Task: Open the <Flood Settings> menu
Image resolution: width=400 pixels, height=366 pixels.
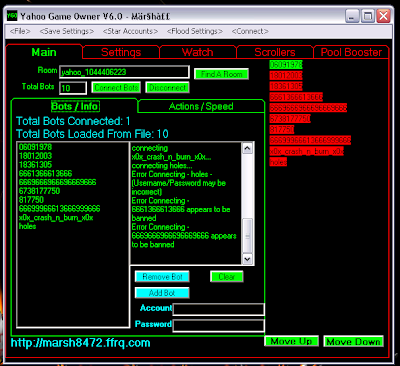Action: coord(195,31)
